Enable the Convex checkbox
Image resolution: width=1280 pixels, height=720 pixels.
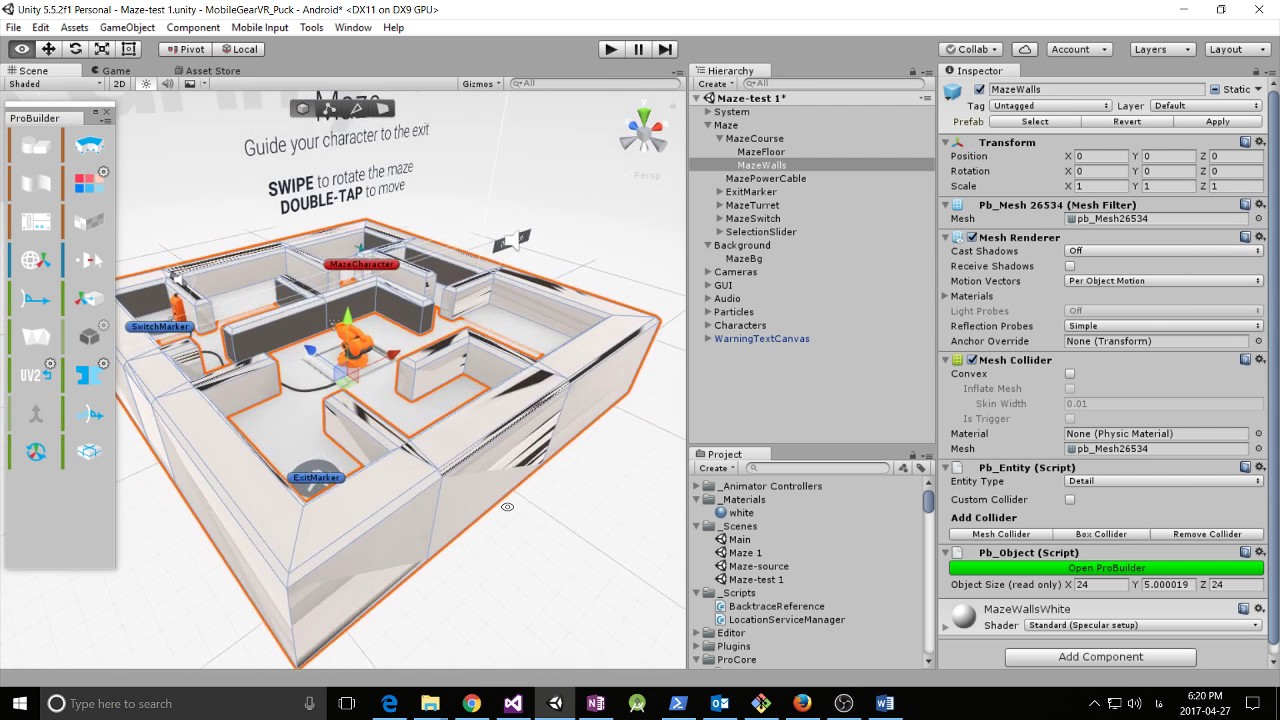pos(1070,374)
